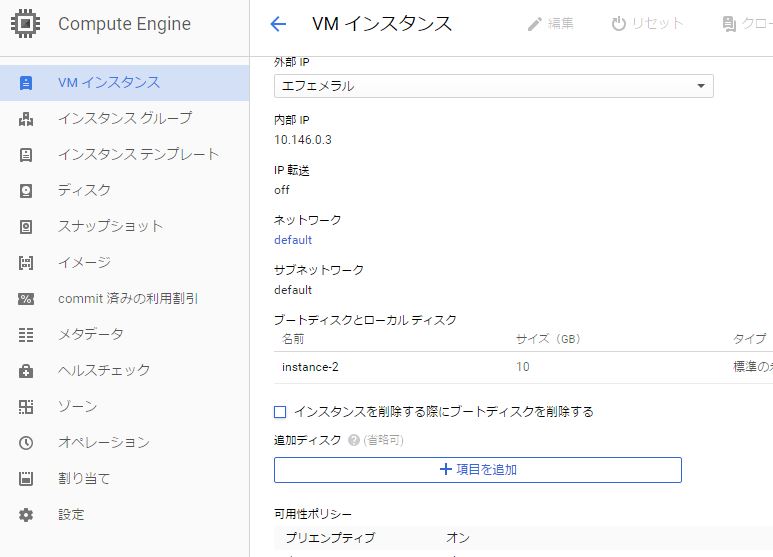
Task: Click the internal IP 10.146.0.3
Action: [x=303, y=140]
